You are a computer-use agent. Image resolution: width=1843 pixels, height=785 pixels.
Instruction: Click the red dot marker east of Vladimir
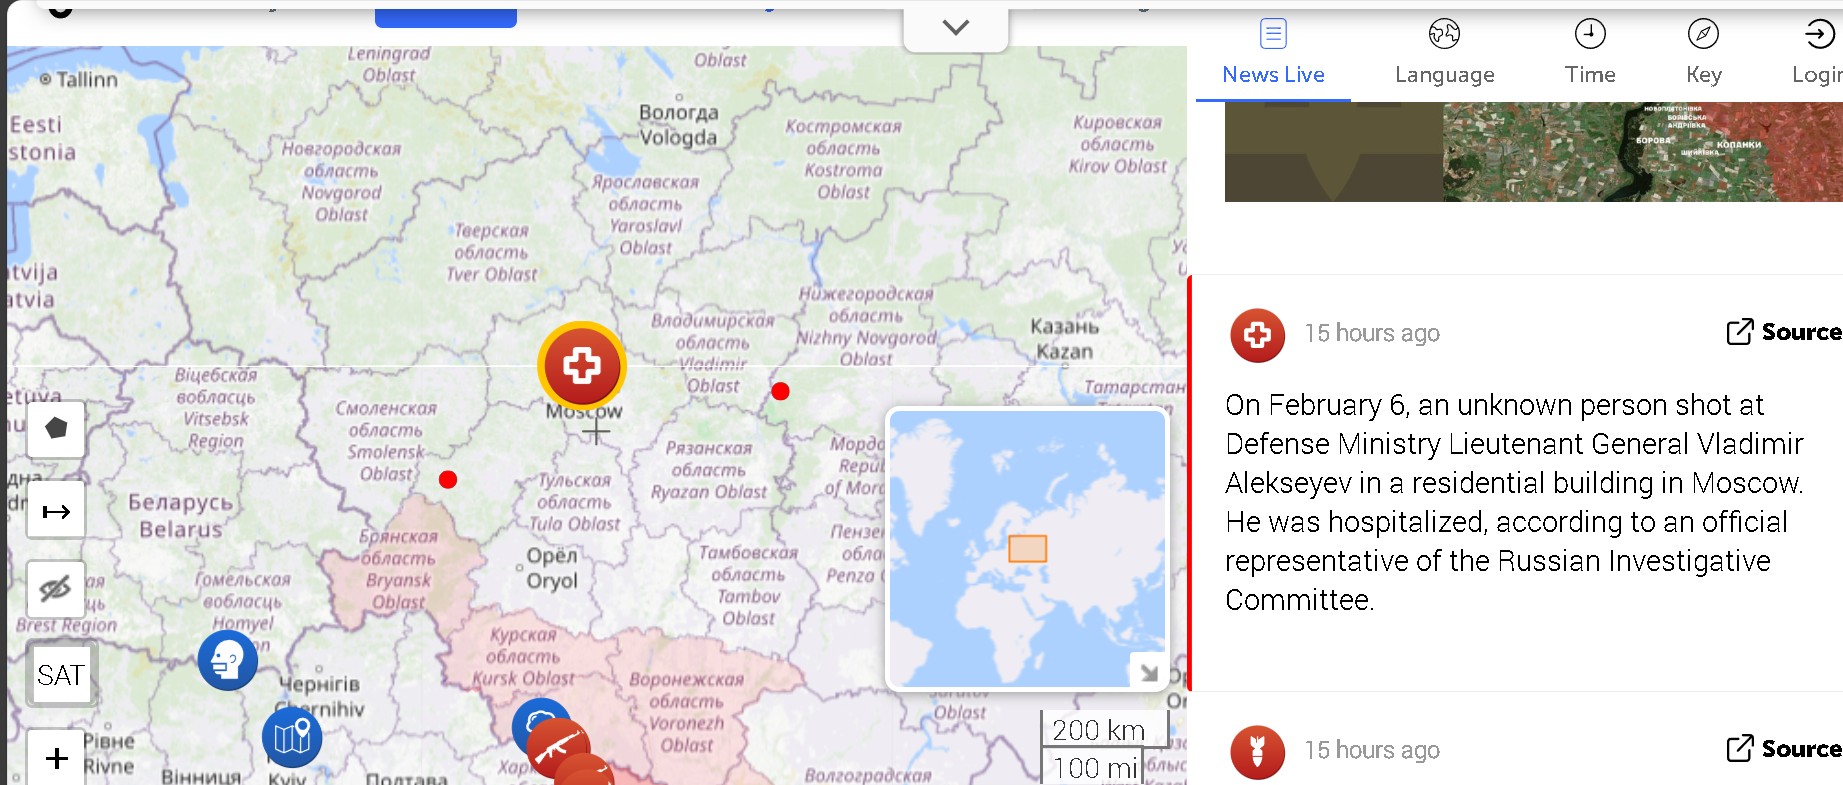[781, 391]
